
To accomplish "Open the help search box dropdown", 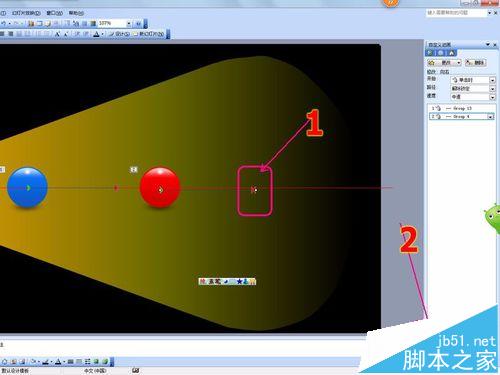I will (489, 13).
